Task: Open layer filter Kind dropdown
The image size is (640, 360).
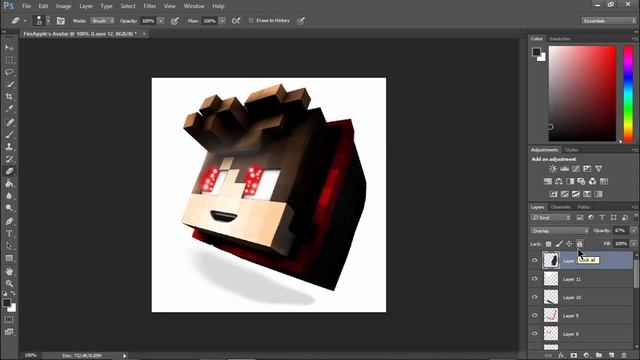Action: (x=551, y=218)
